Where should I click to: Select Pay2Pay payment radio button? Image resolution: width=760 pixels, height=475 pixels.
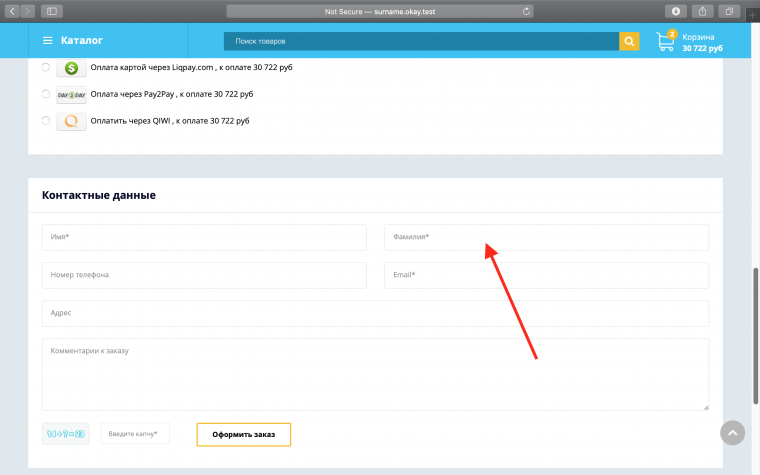46,94
